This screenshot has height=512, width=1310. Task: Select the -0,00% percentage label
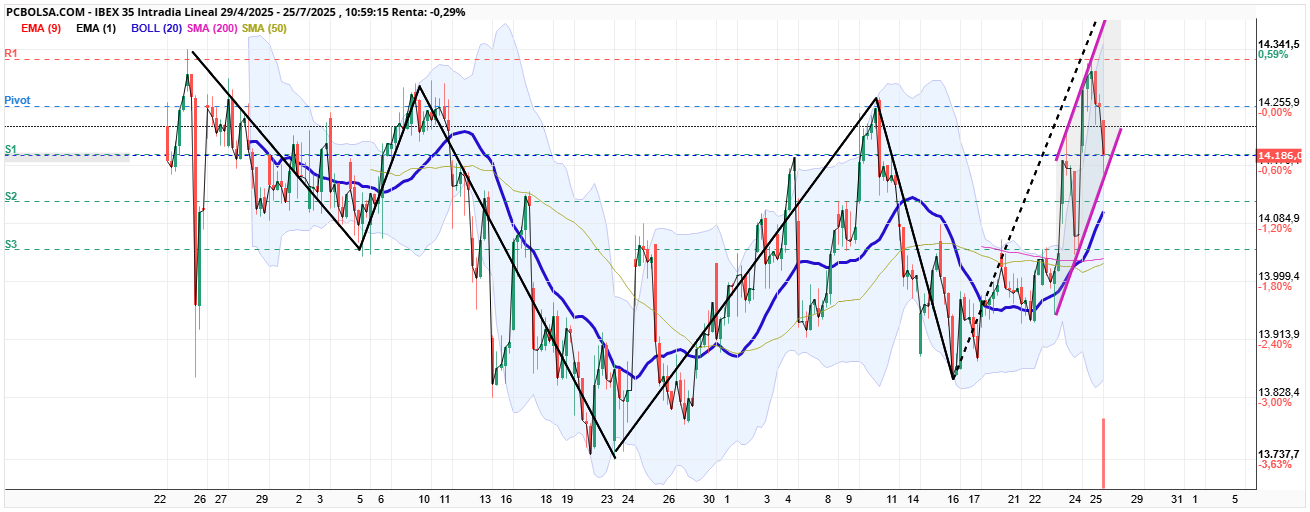tap(1275, 113)
